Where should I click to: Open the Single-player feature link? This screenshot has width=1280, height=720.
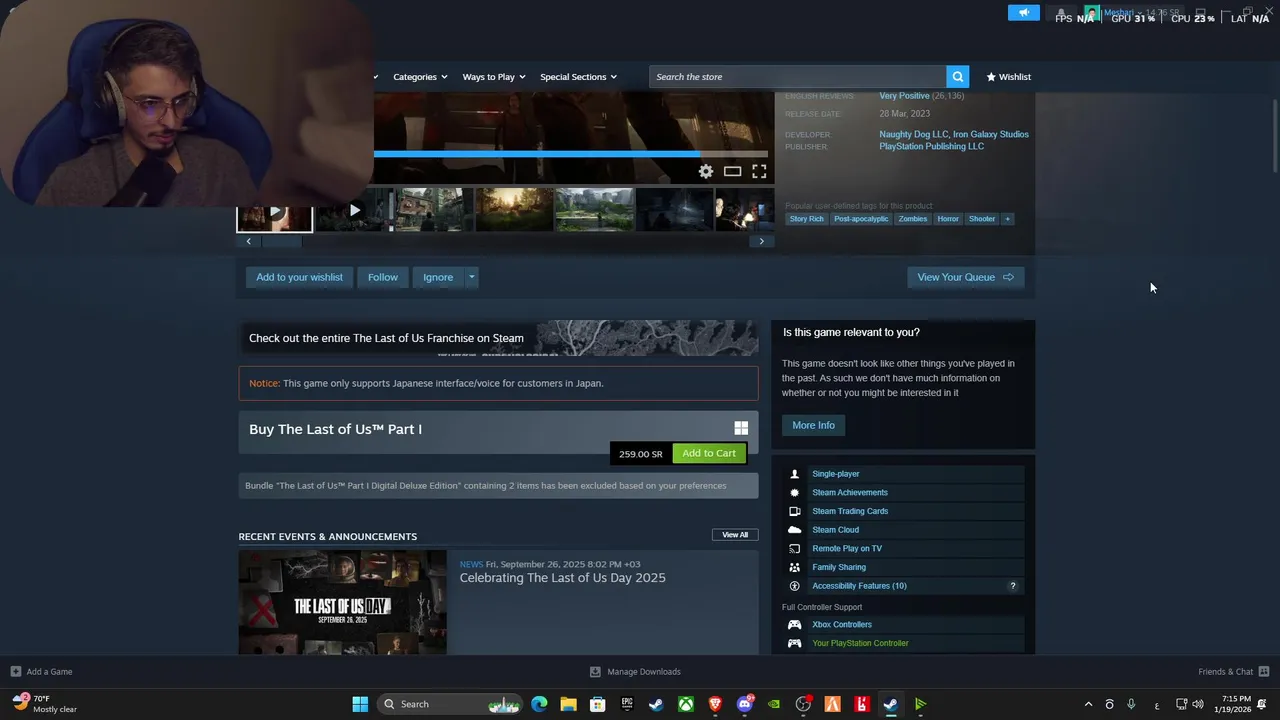tap(835, 474)
